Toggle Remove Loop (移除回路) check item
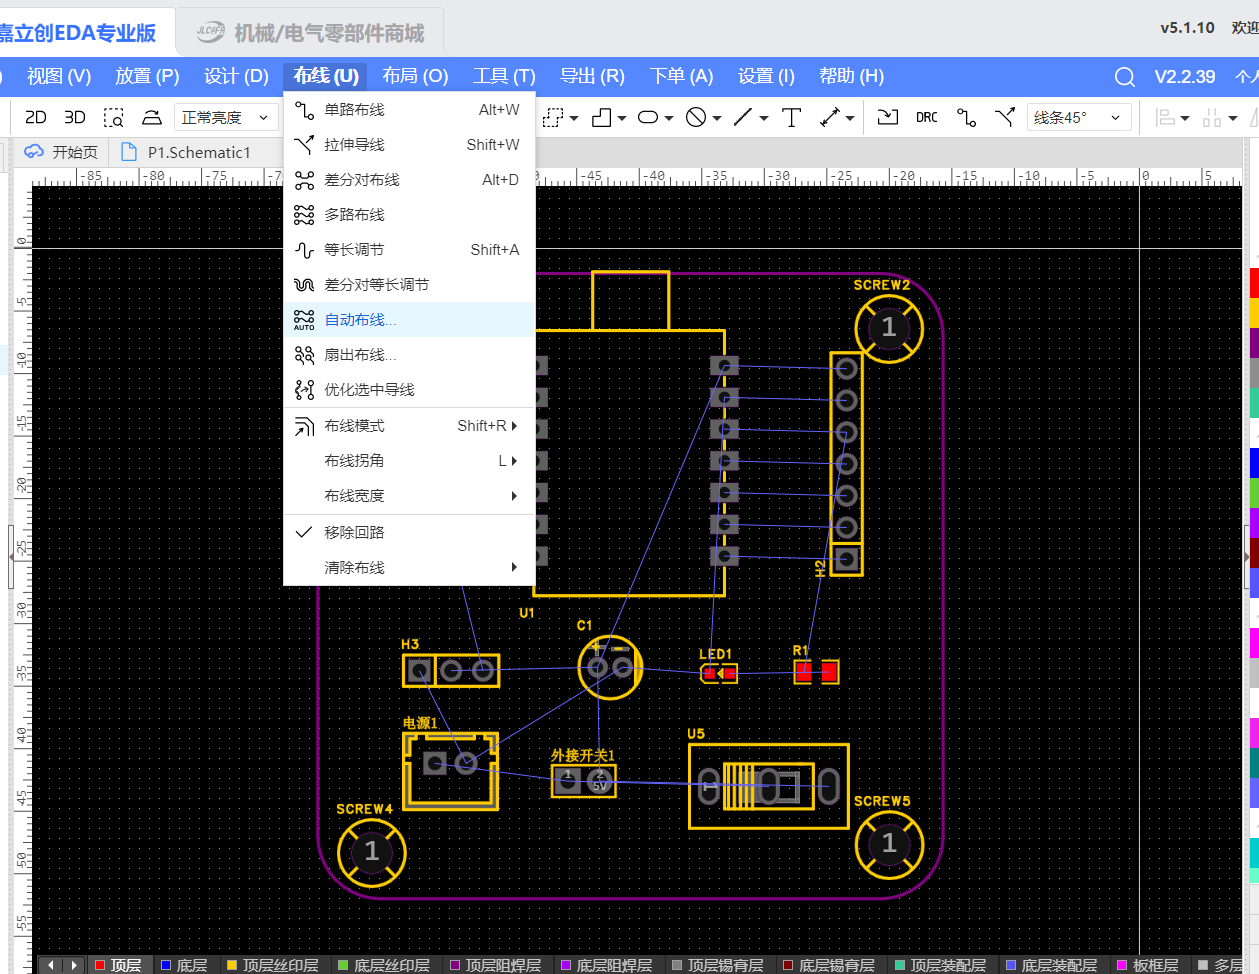The image size is (1259, 974). pyautogui.click(x=409, y=533)
